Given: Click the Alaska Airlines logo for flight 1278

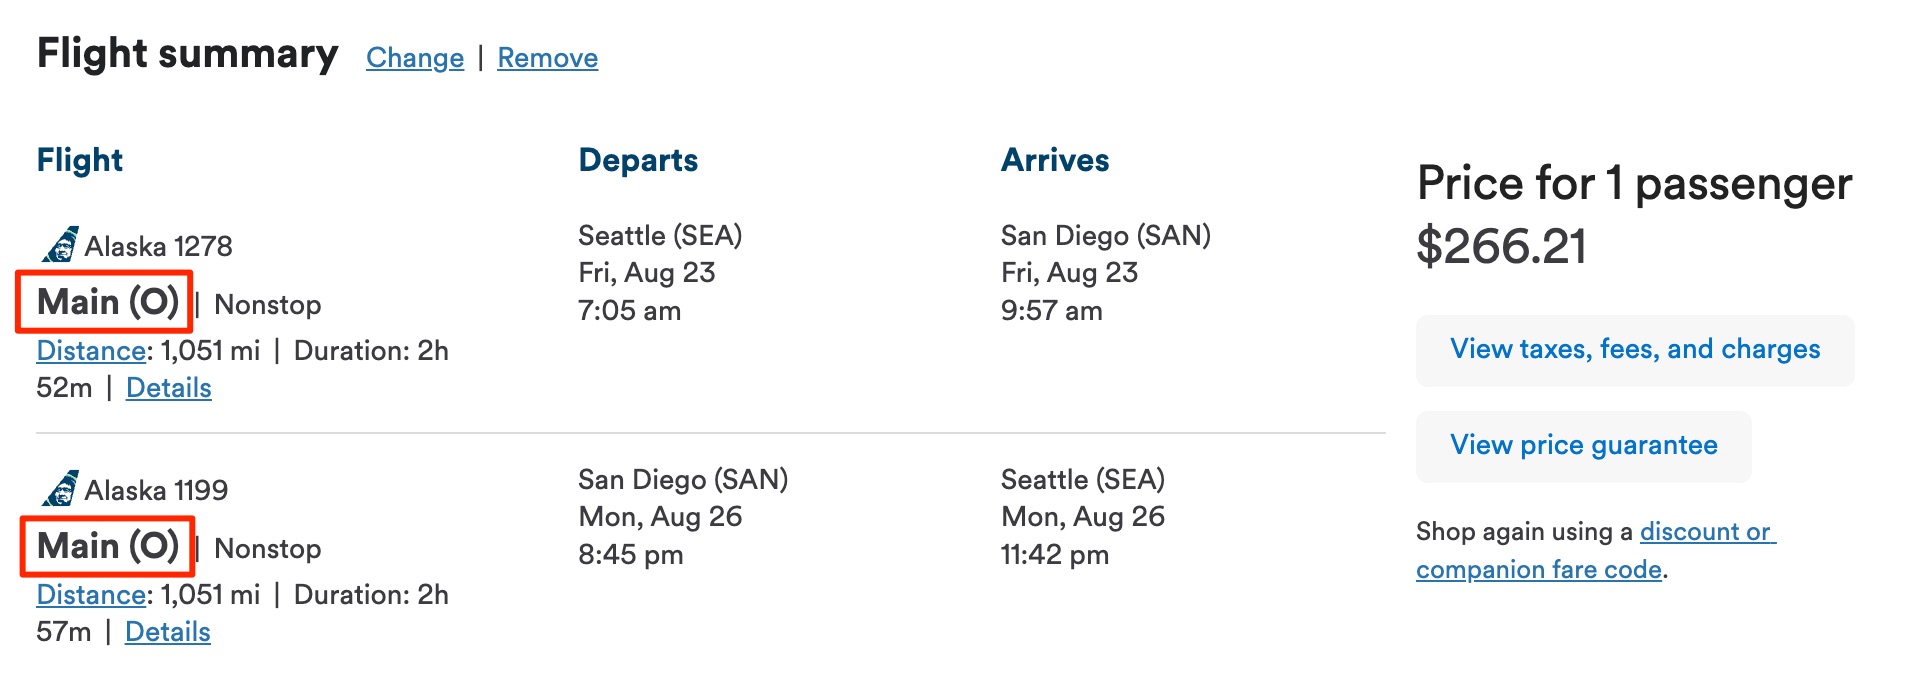Looking at the screenshot, I should (x=60, y=245).
